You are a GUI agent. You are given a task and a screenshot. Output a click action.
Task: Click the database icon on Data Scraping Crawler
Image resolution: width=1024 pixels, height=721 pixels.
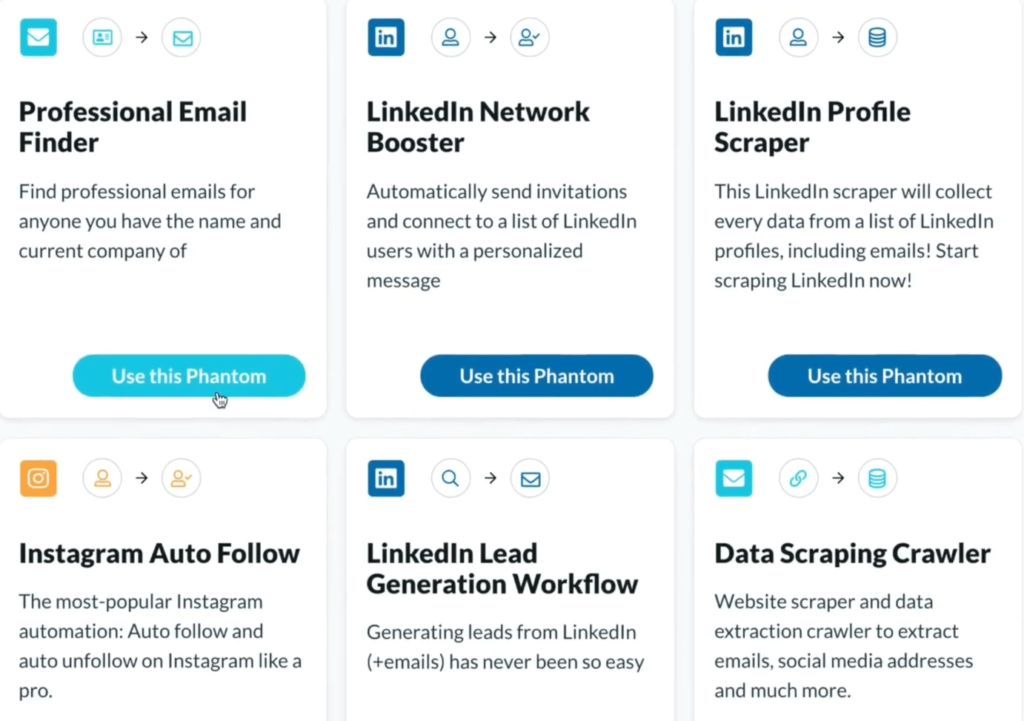pos(877,478)
